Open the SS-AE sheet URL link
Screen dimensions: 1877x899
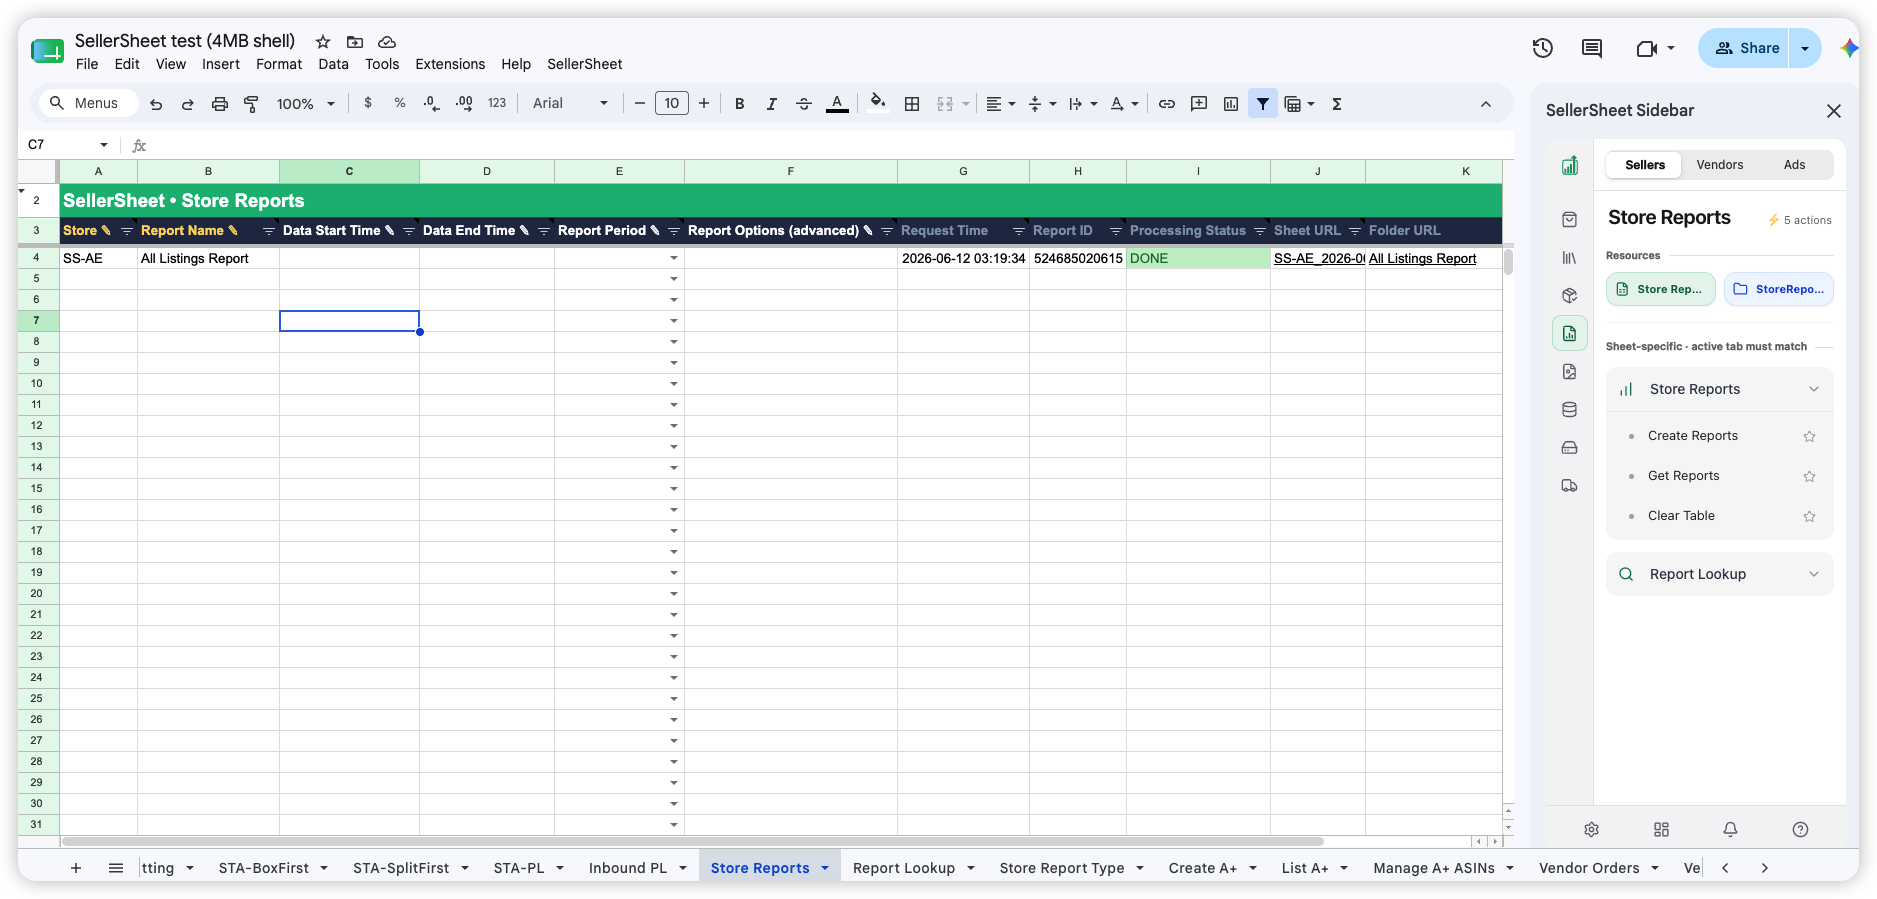1319,258
